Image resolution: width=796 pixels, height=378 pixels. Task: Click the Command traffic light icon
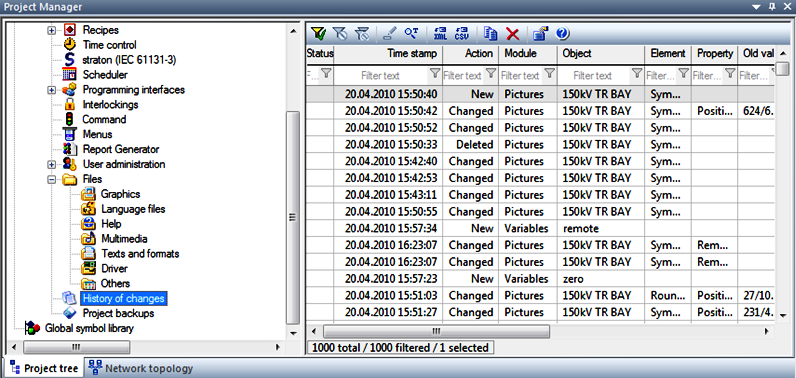[70, 119]
